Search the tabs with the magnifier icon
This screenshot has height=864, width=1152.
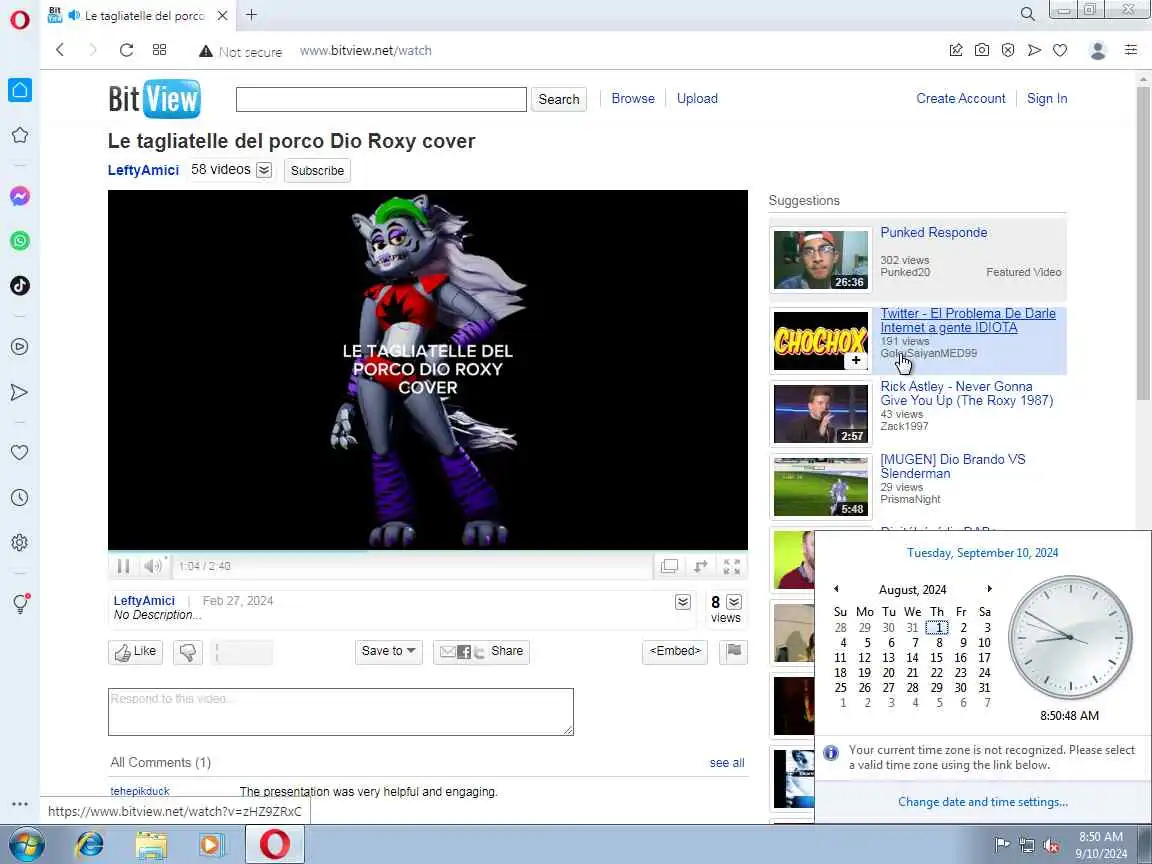(x=1028, y=14)
